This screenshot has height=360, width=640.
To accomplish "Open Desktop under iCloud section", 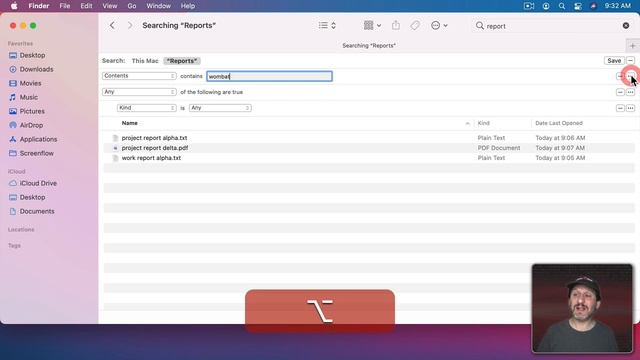I will pos(32,197).
